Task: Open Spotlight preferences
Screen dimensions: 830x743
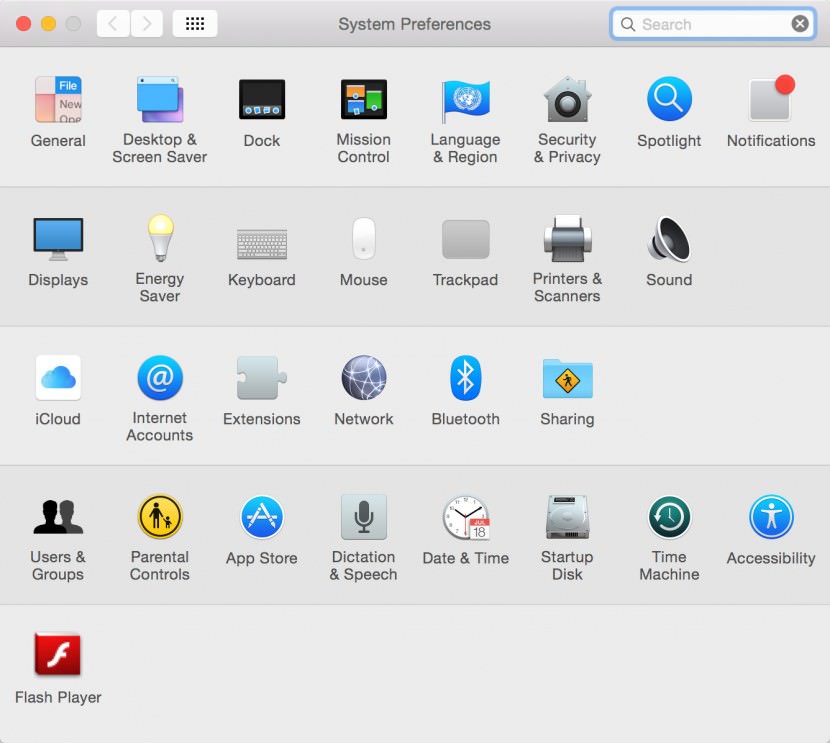Action: coord(668,99)
